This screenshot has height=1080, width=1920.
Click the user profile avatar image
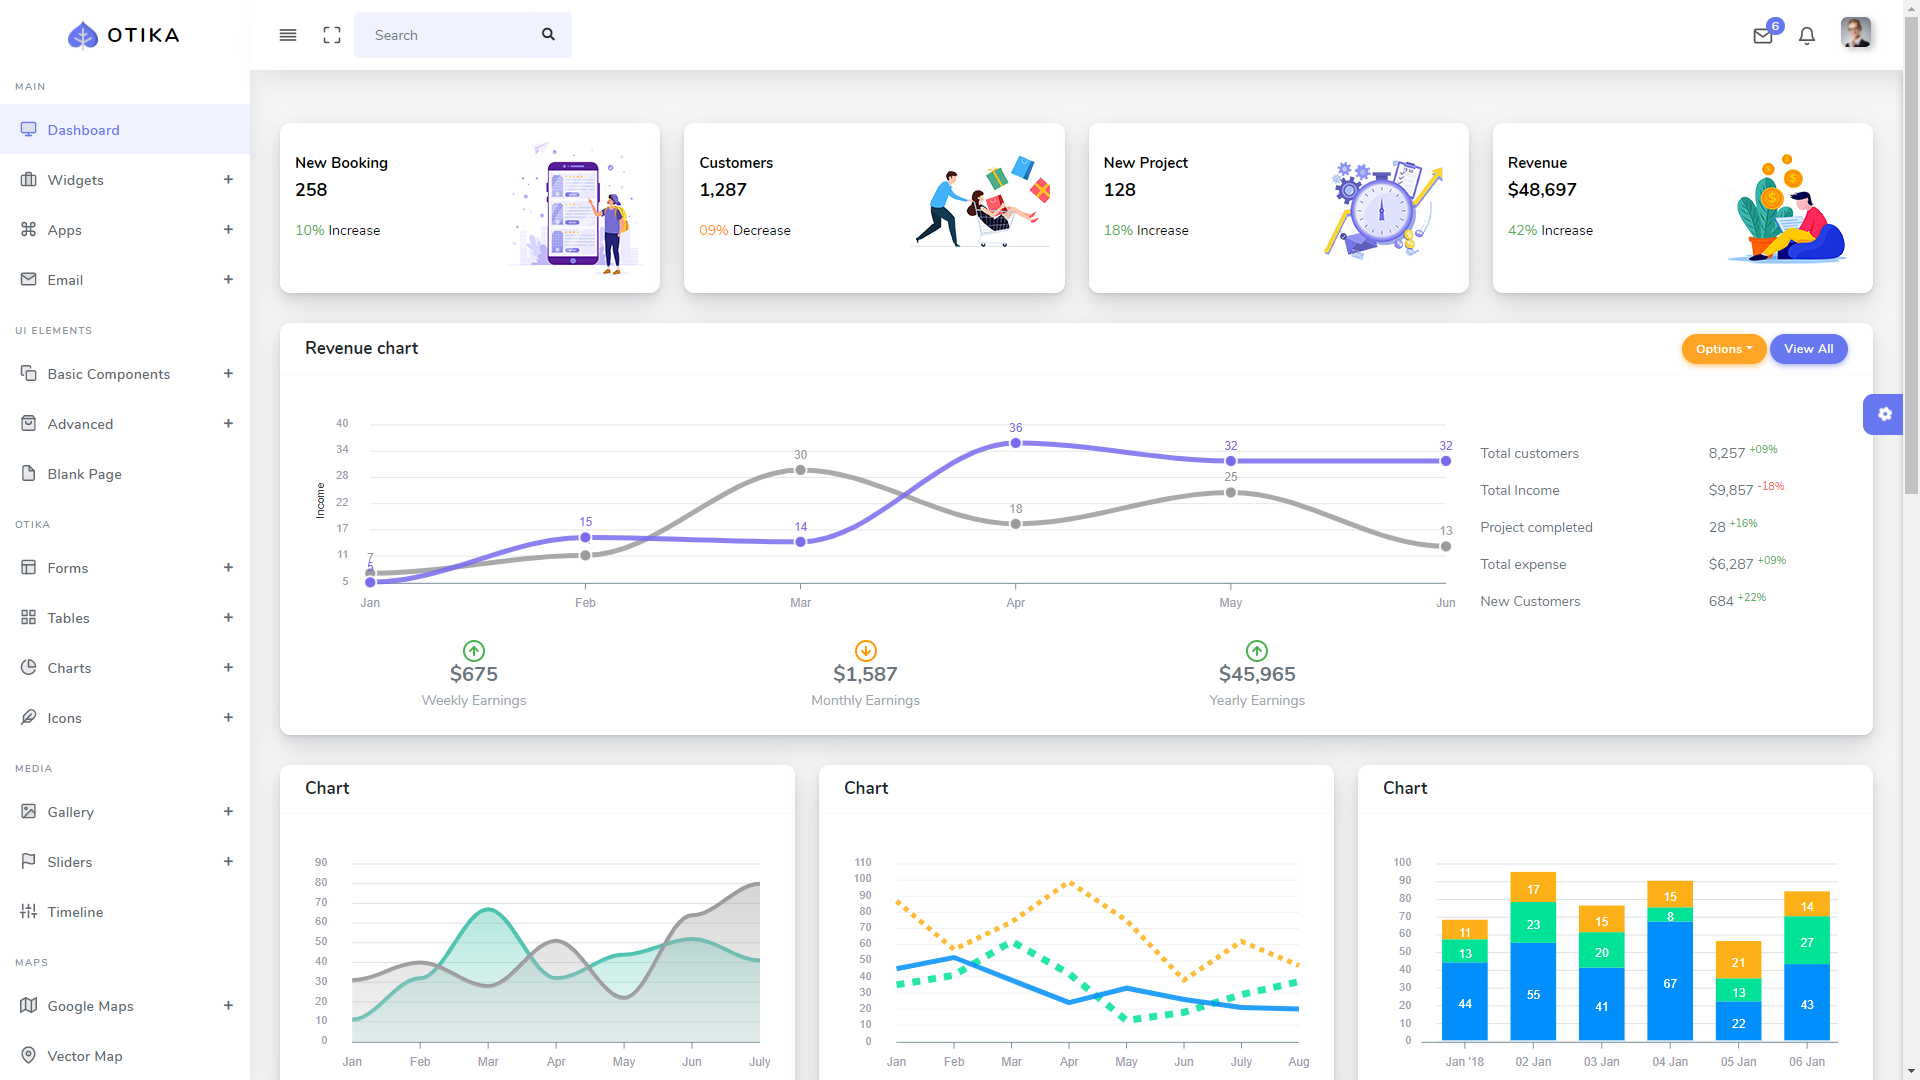1855,33
